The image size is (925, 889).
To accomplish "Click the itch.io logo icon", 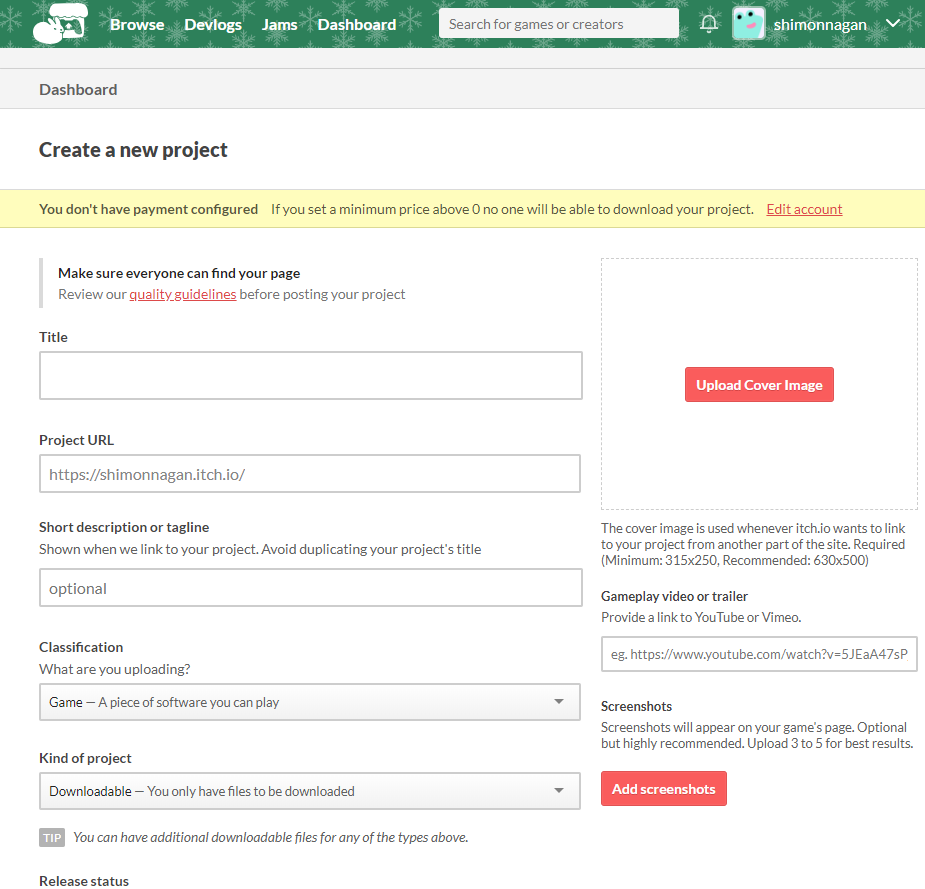I will point(60,24).
